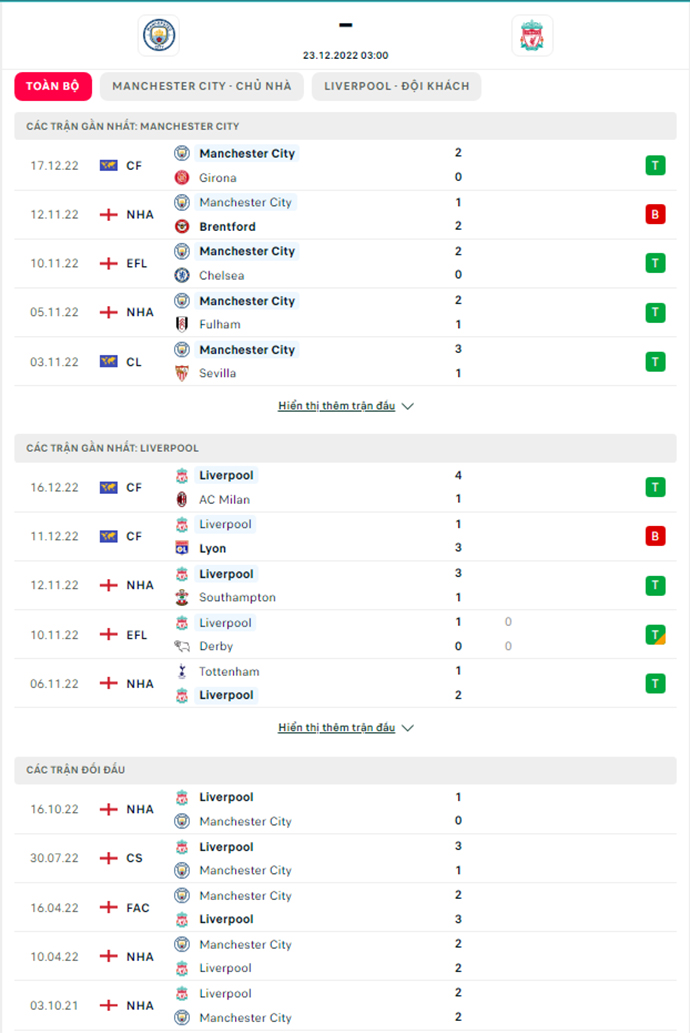Open the Southampton team link
The height and width of the screenshot is (1033, 690).
(x=237, y=597)
